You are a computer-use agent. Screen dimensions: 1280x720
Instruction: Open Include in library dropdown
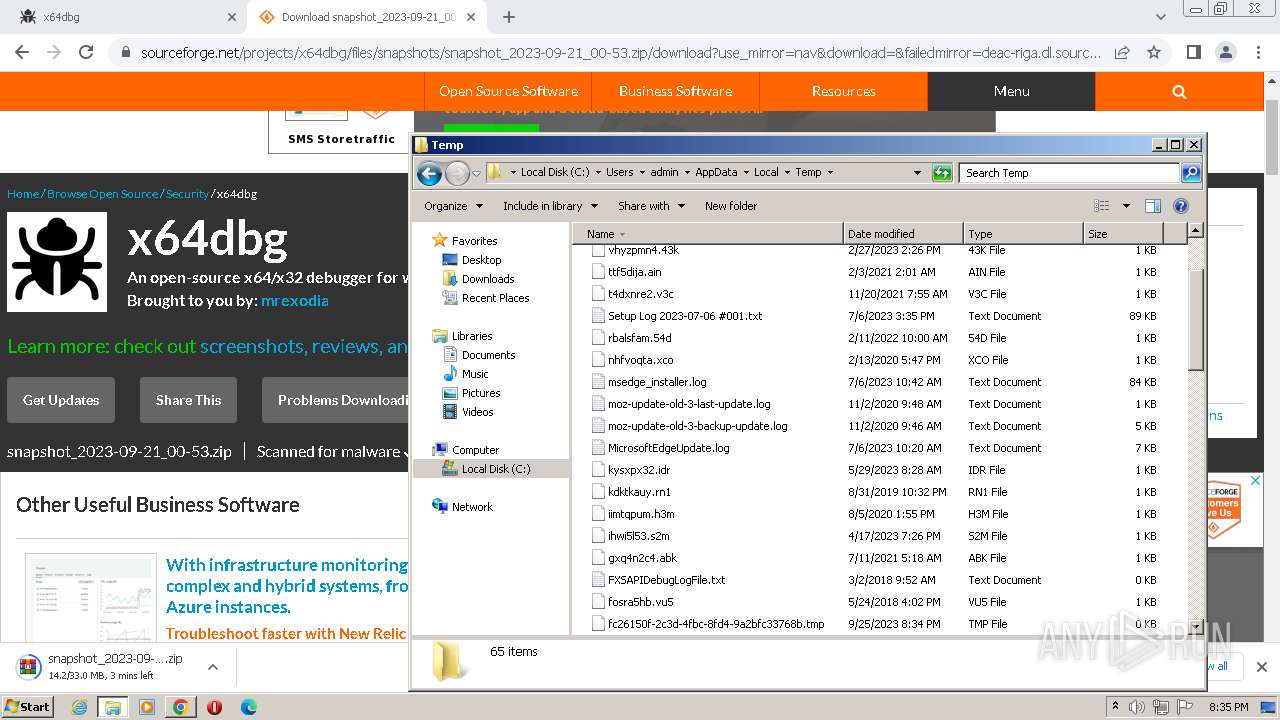point(550,206)
